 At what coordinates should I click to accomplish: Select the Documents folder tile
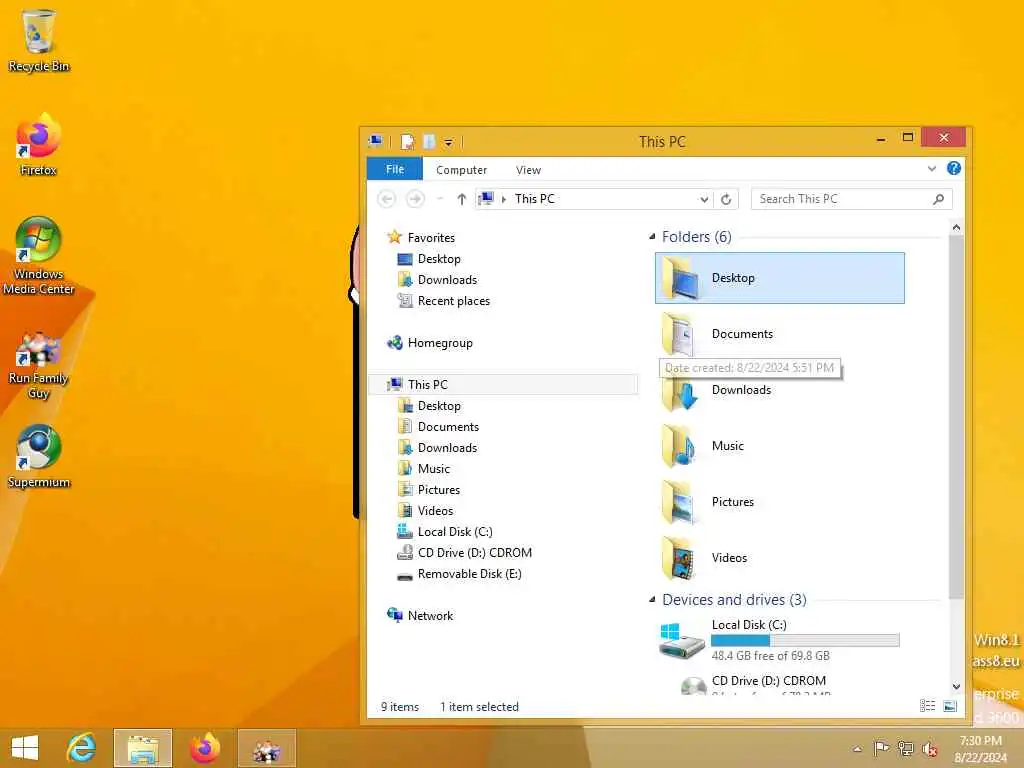coord(780,334)
